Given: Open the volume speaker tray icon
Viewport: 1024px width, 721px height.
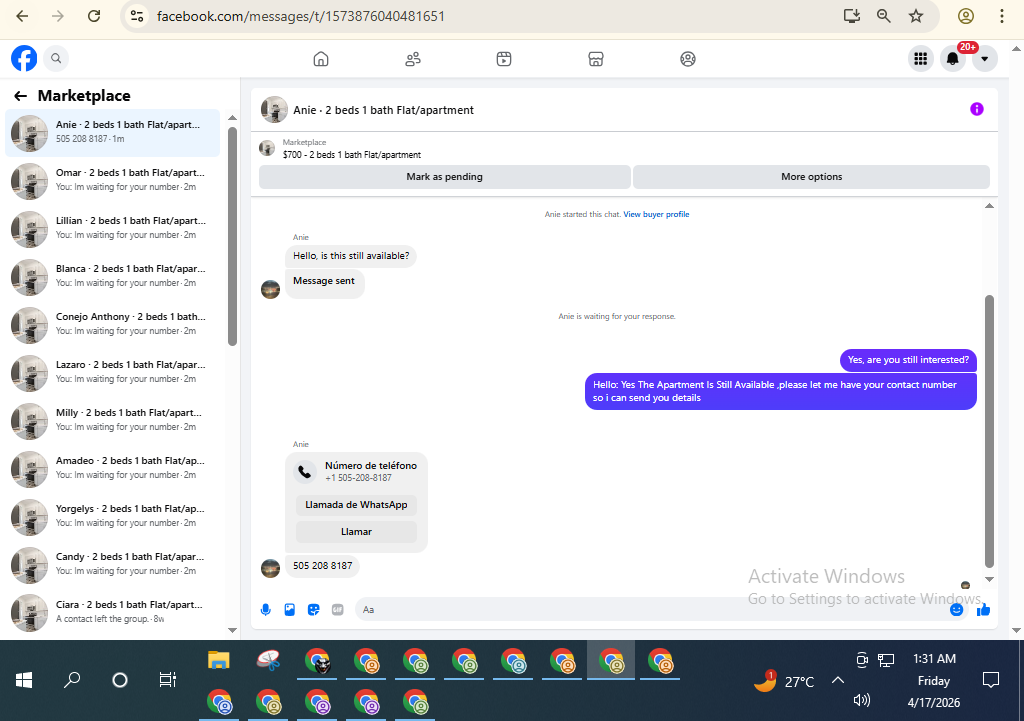Looking at the screenshot, I should [x=862, y=700].
